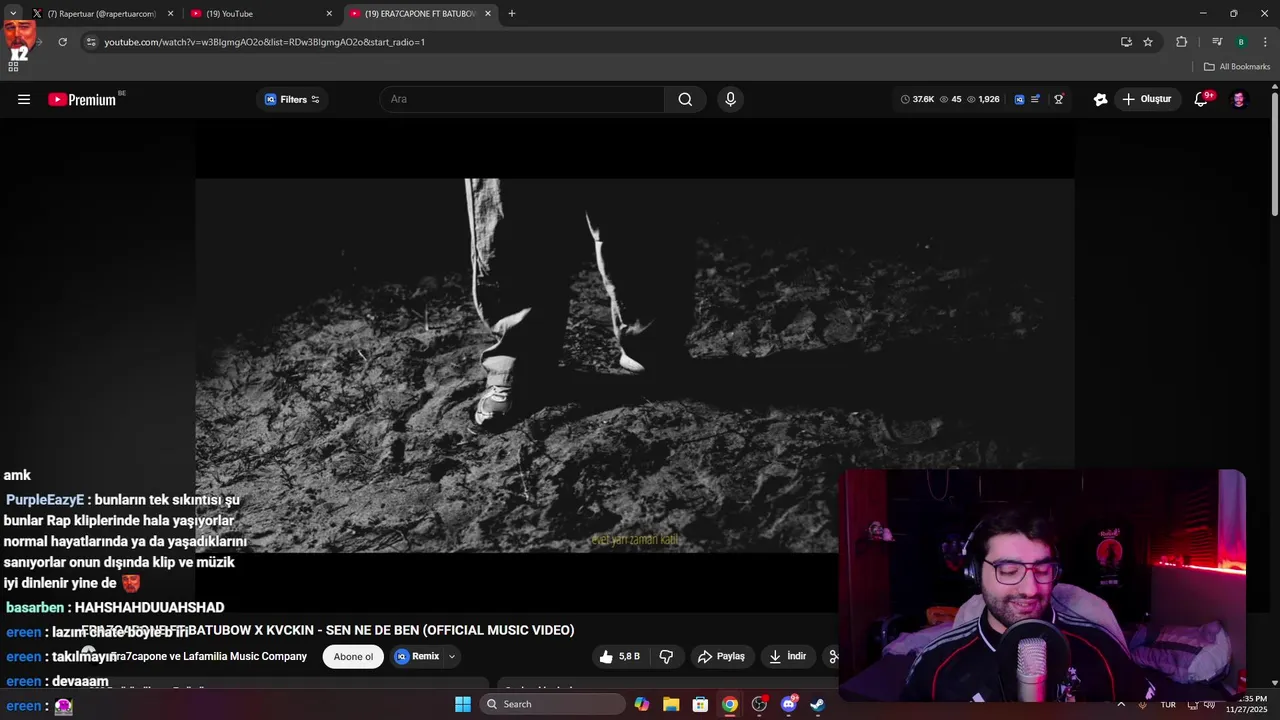Open OBS Studio from the taskbar
The height and width of the screenshot is (720, 1280).
pyautogui.click(x=759, y=704)
